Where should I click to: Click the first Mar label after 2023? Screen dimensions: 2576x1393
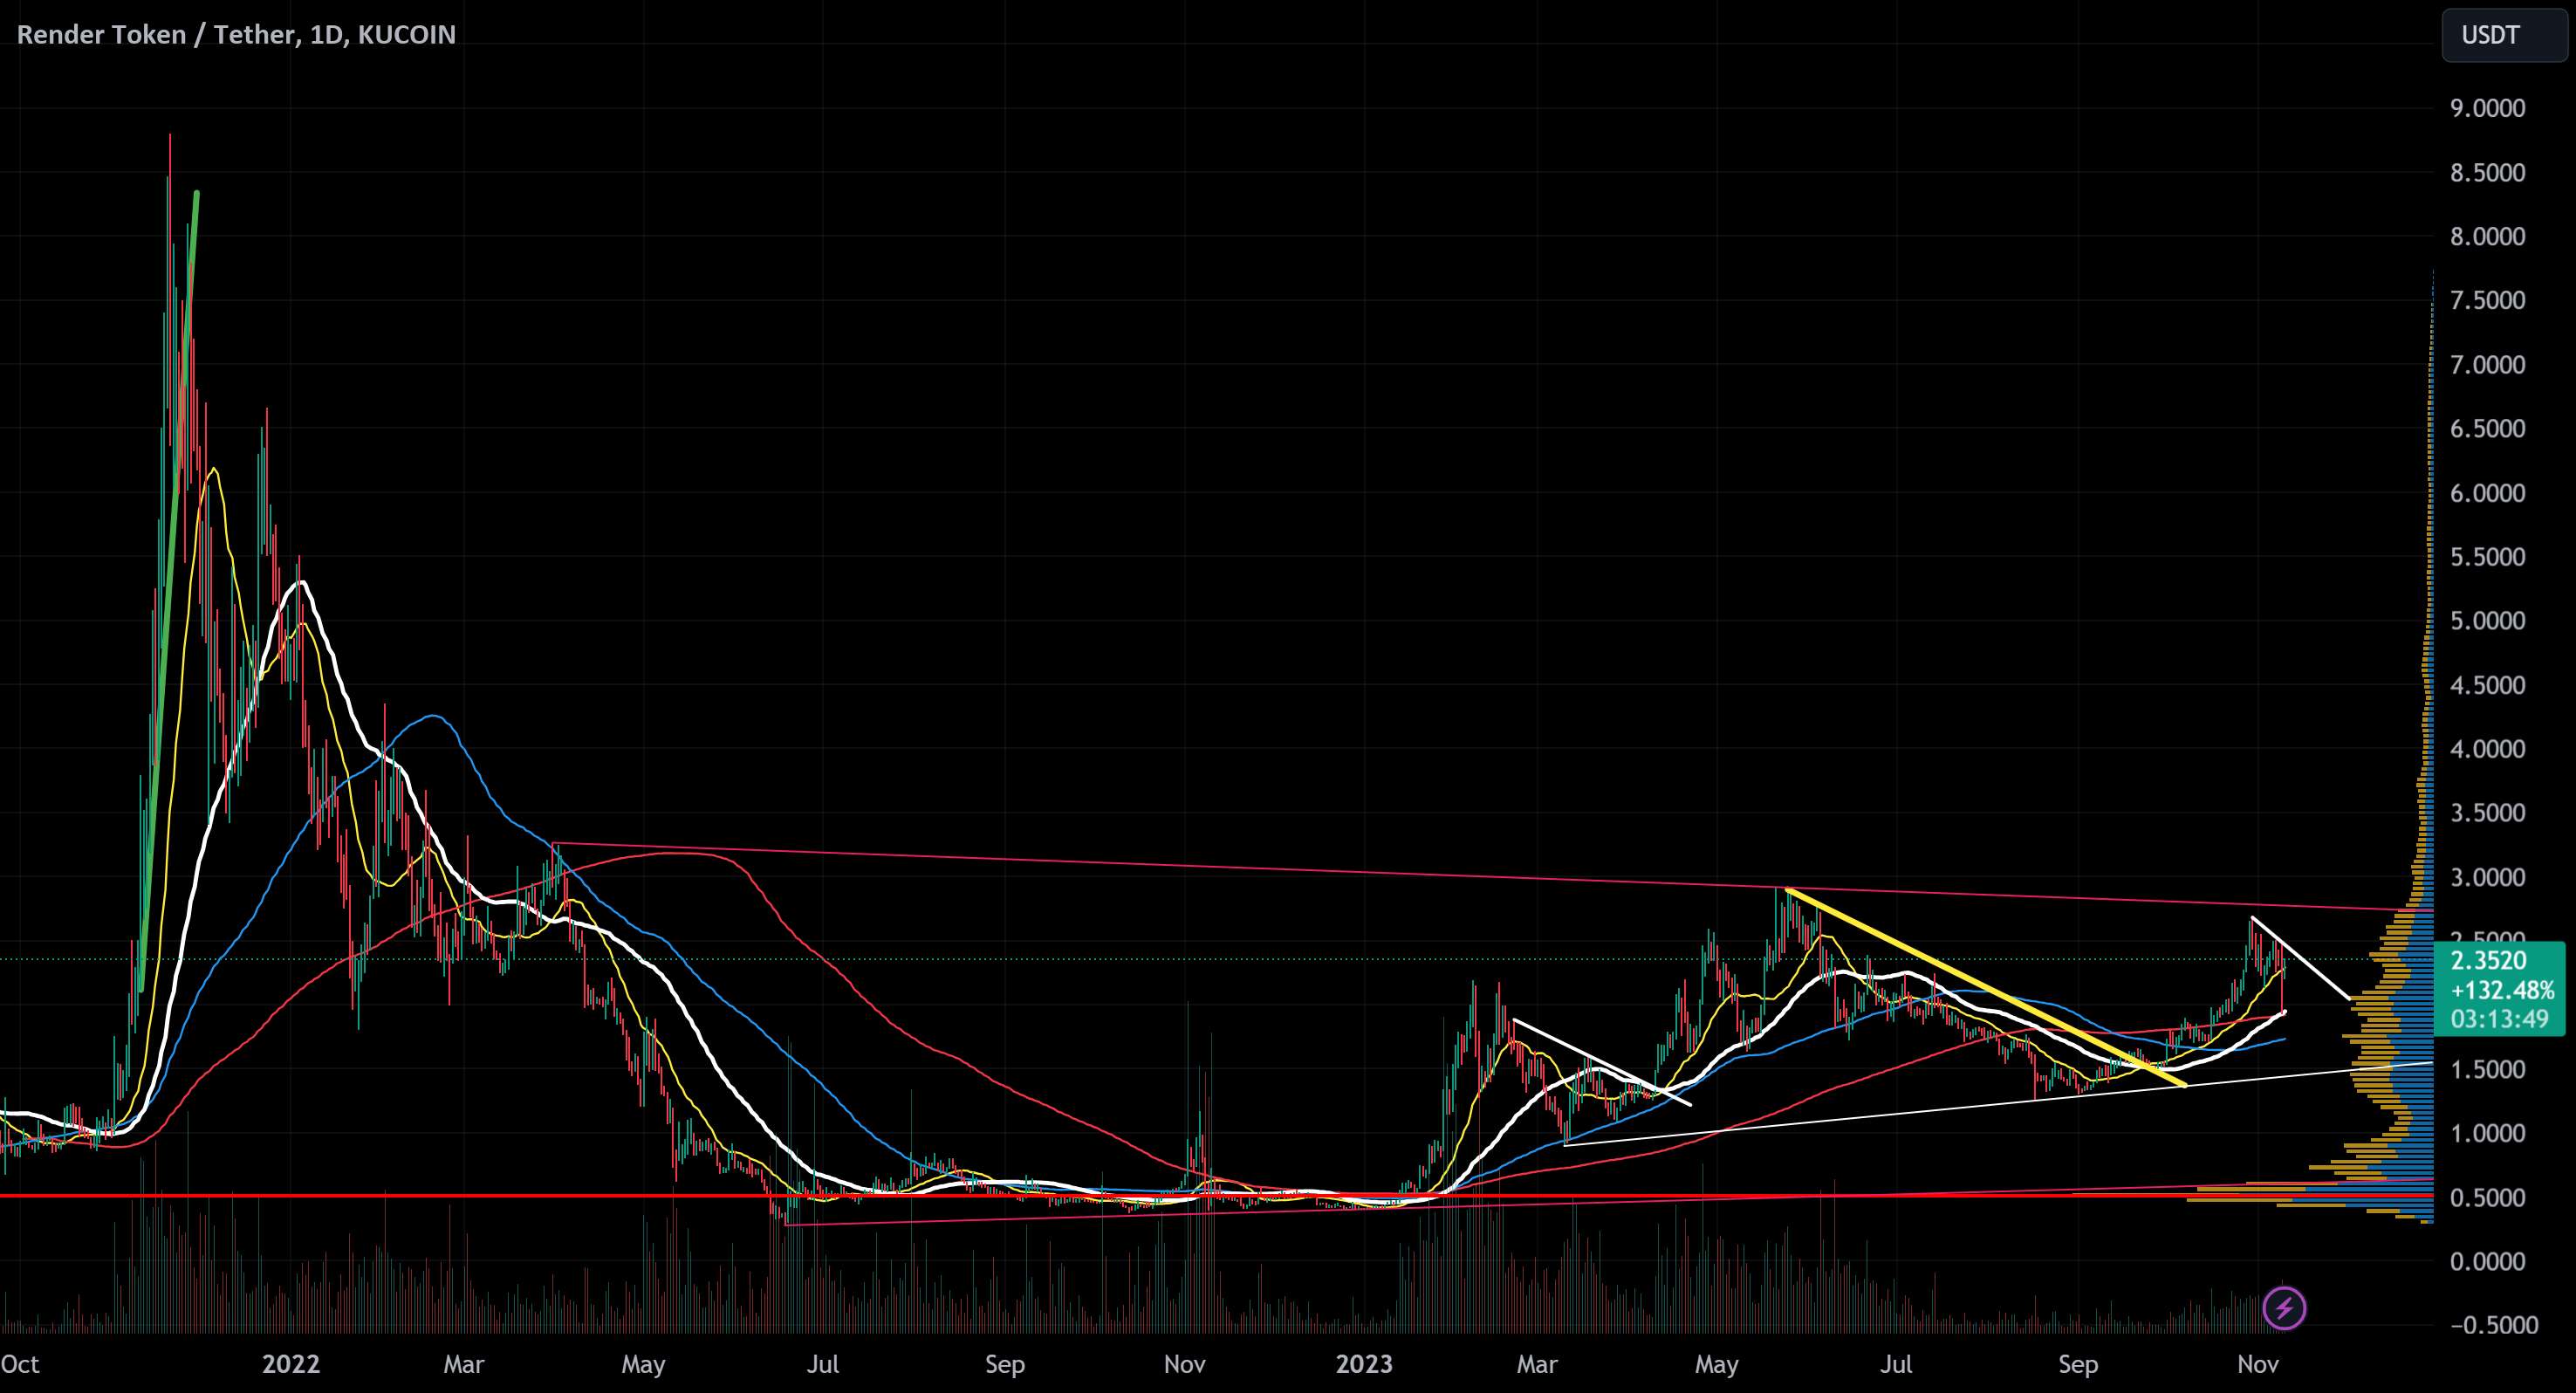click(x=1537, y=1364)
